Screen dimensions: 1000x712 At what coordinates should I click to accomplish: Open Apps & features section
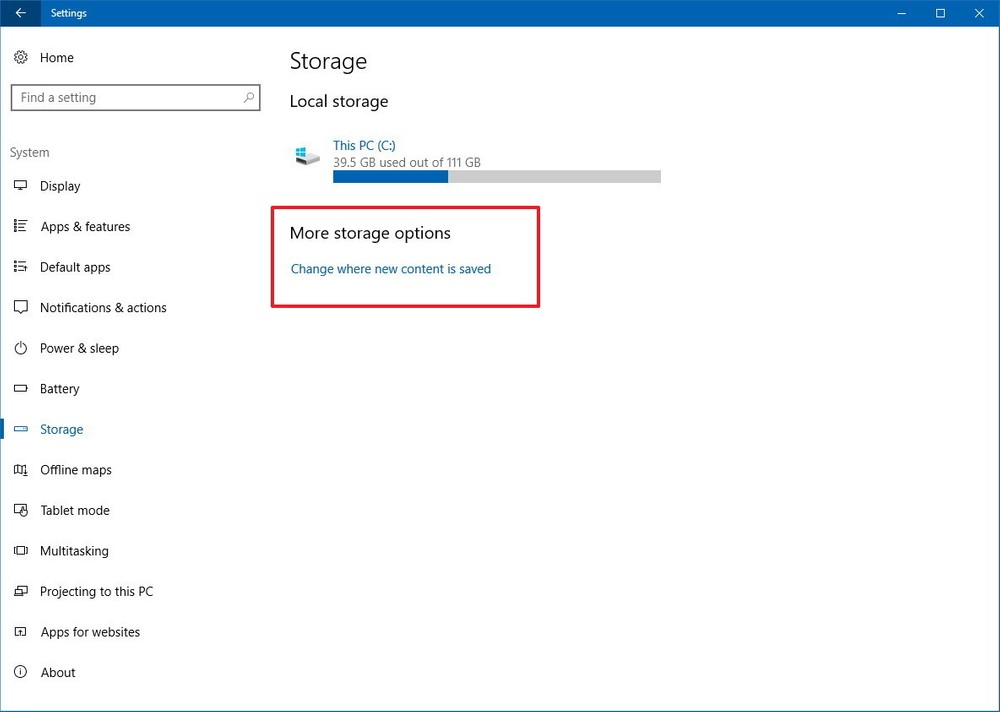click(x=85, y=226)
